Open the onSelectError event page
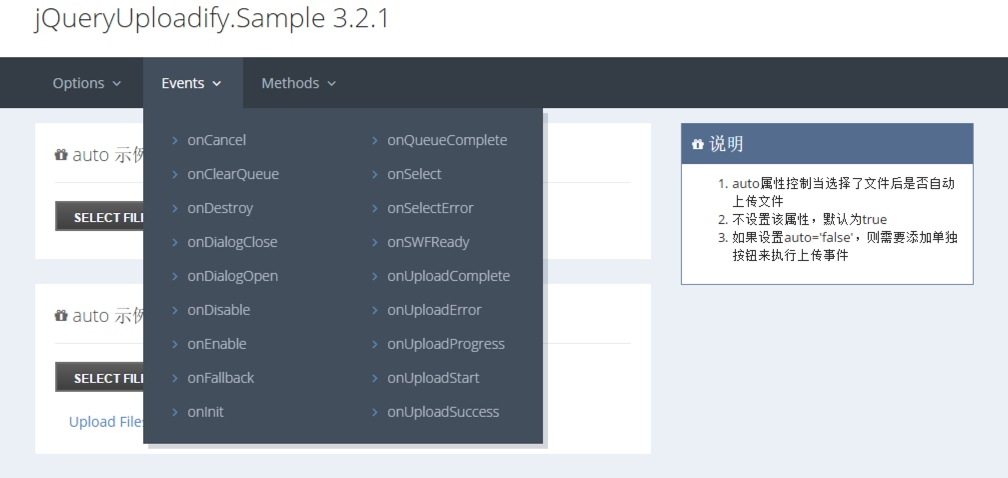The image size is (1008, 478). (431, 208)
